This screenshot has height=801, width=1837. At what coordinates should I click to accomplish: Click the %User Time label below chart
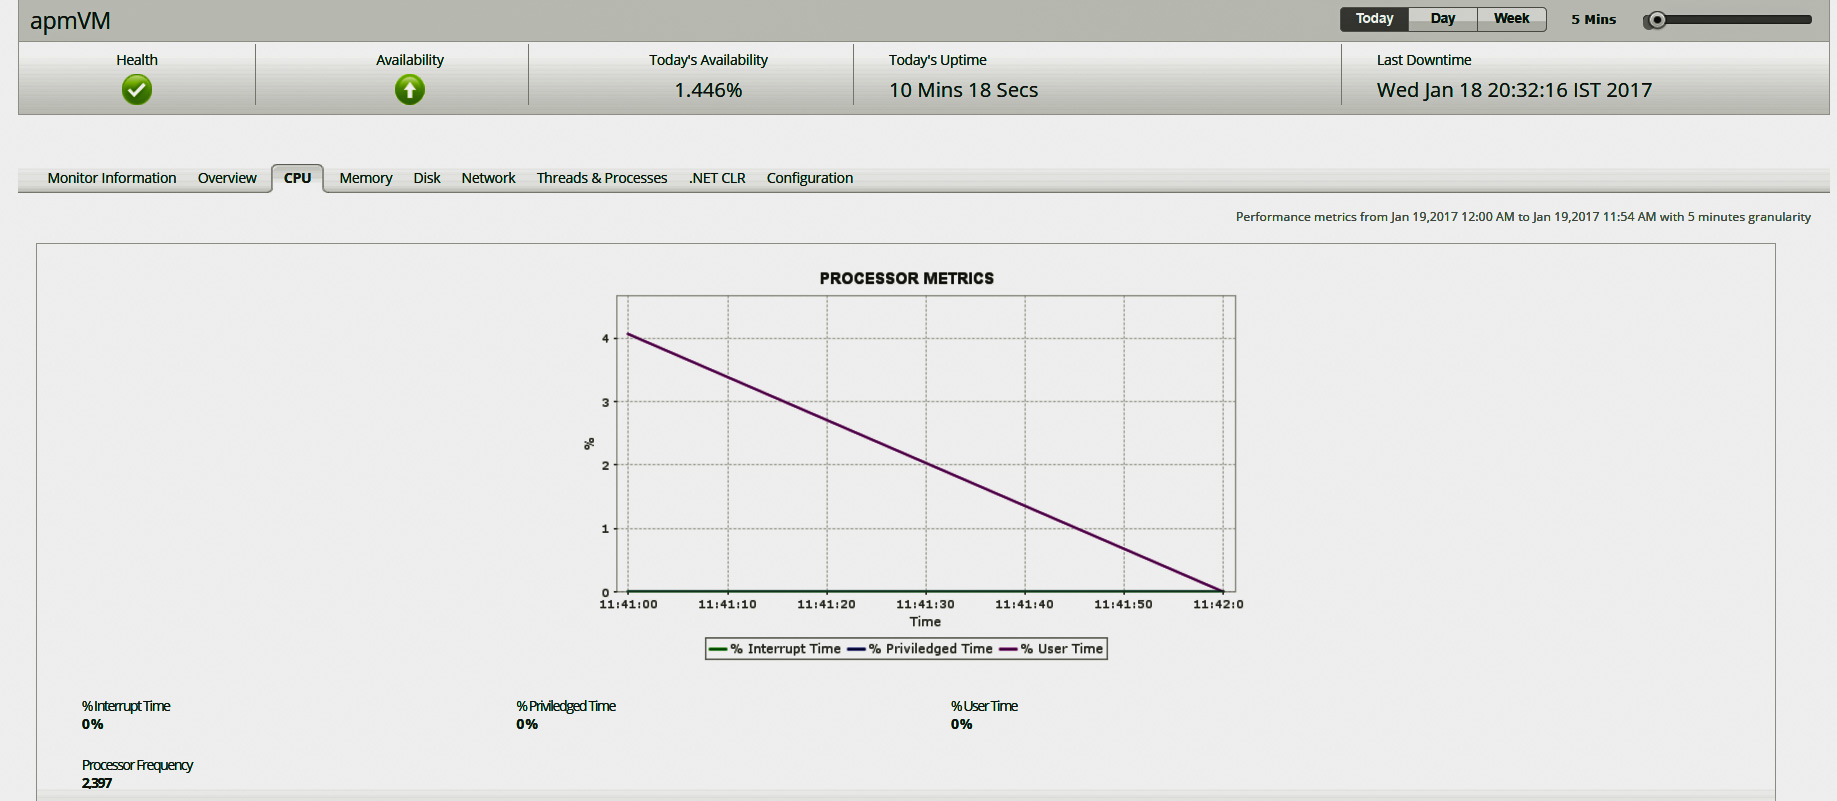coord(984,706)
